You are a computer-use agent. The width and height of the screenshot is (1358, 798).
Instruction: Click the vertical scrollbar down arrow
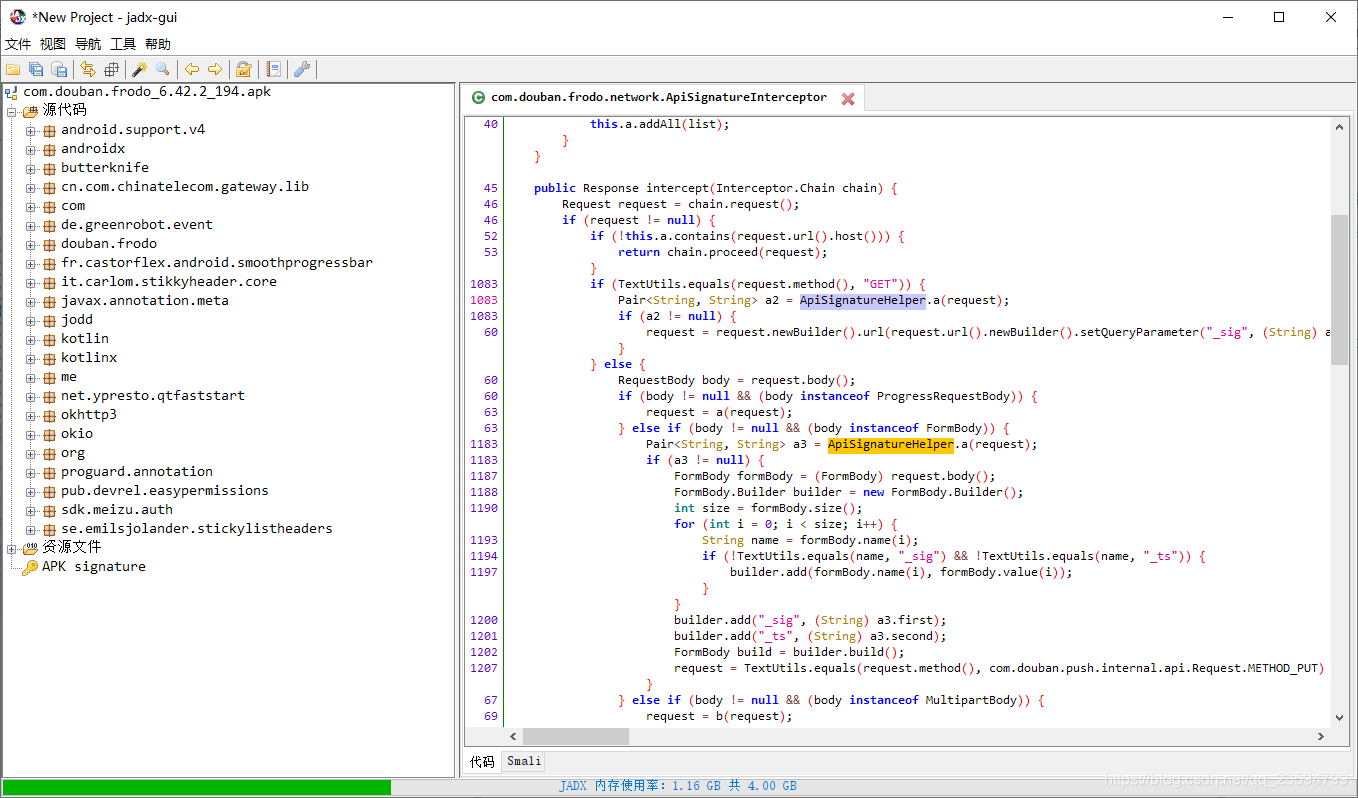(1339, 717)
